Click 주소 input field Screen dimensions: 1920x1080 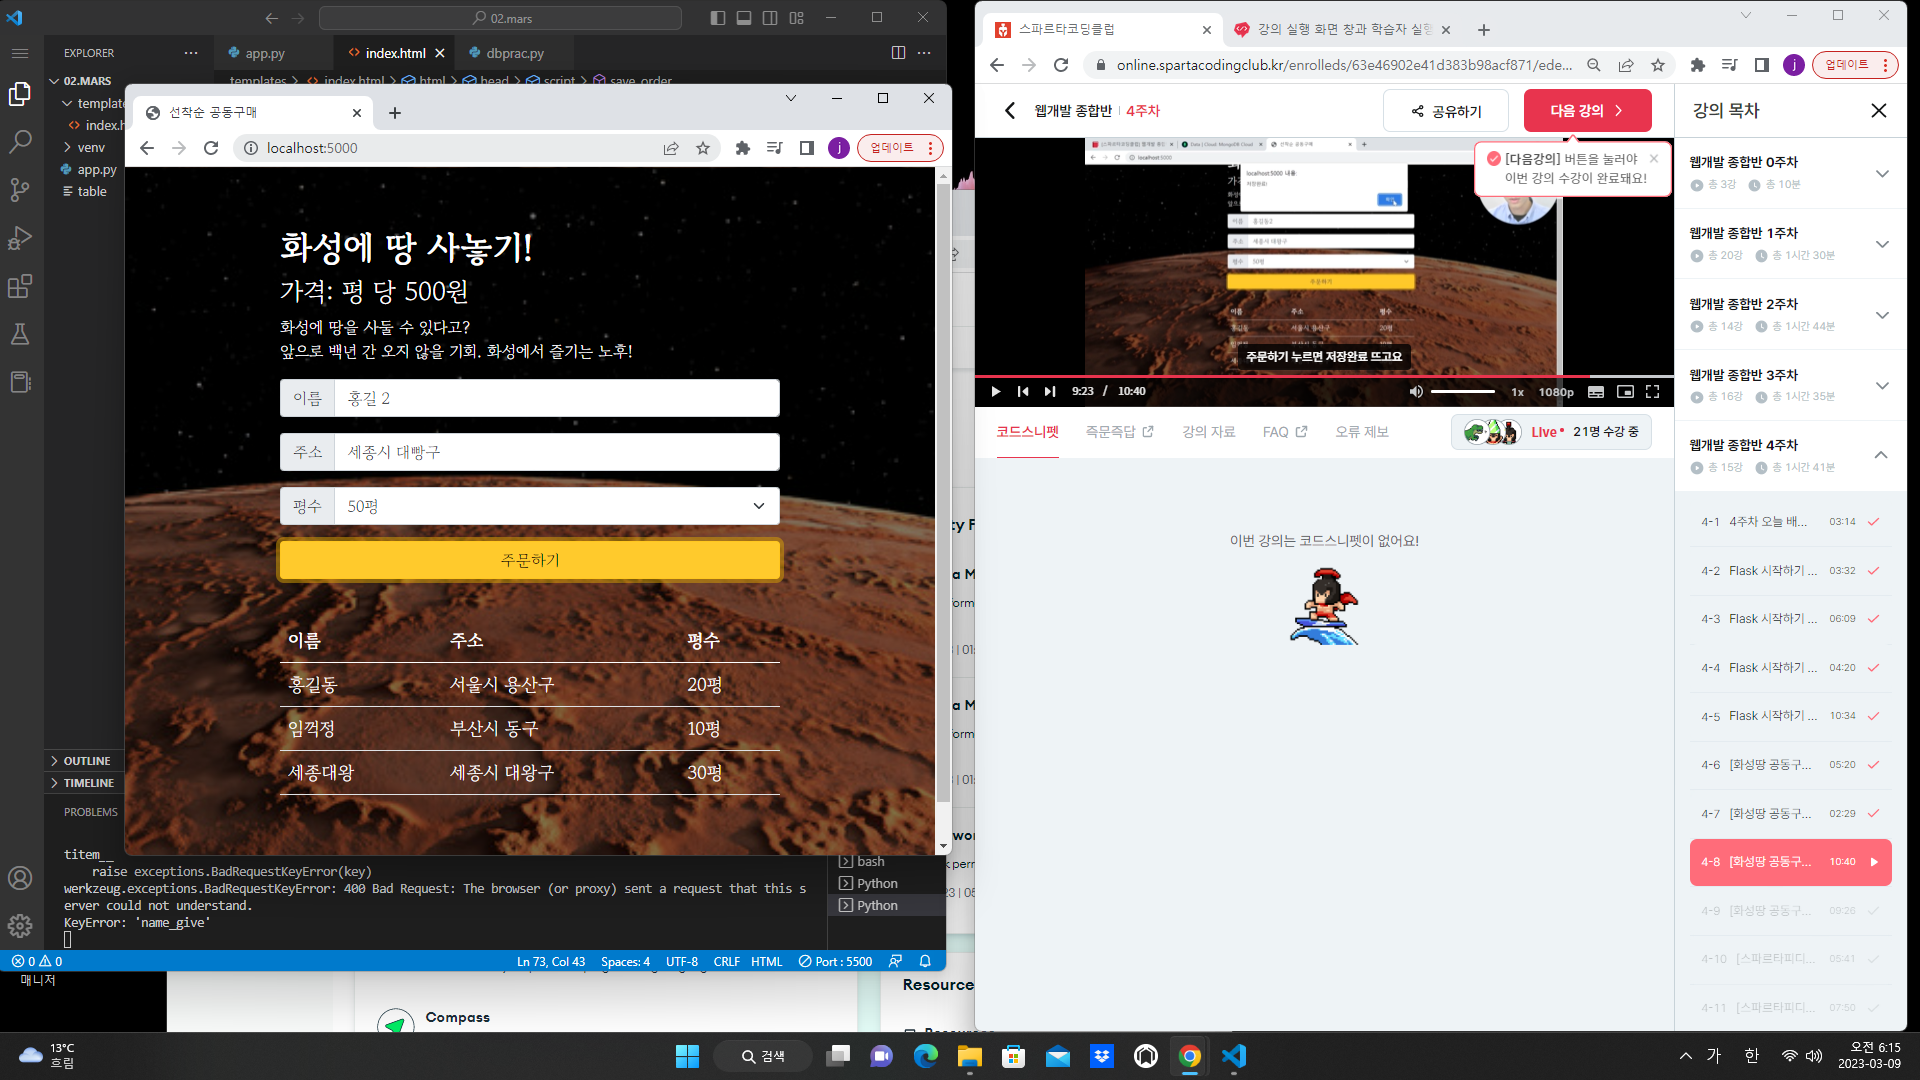pos(556,452)
